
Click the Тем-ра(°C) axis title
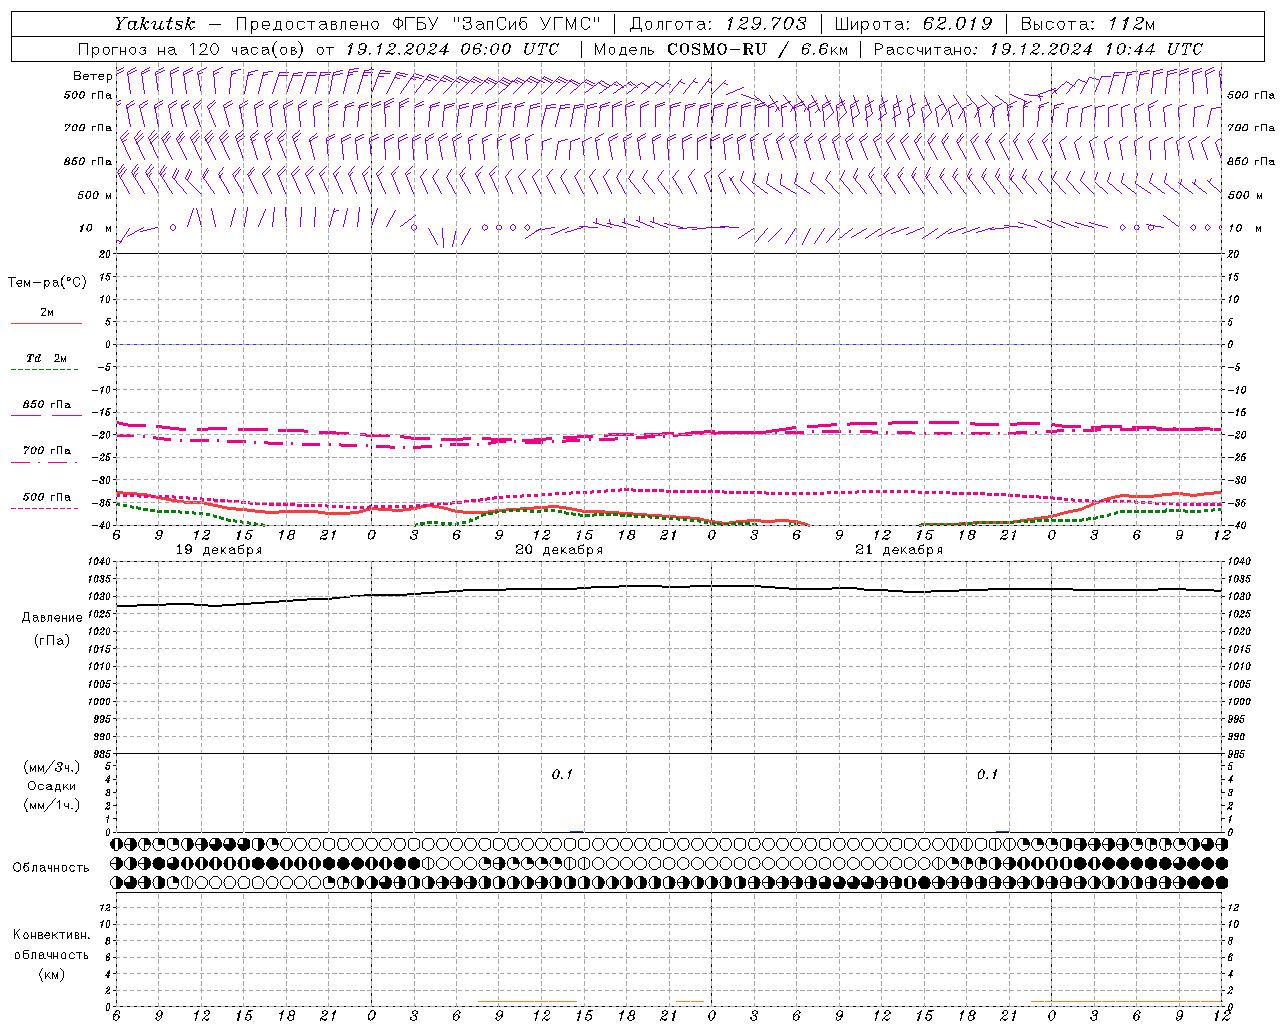click(47, 283)
